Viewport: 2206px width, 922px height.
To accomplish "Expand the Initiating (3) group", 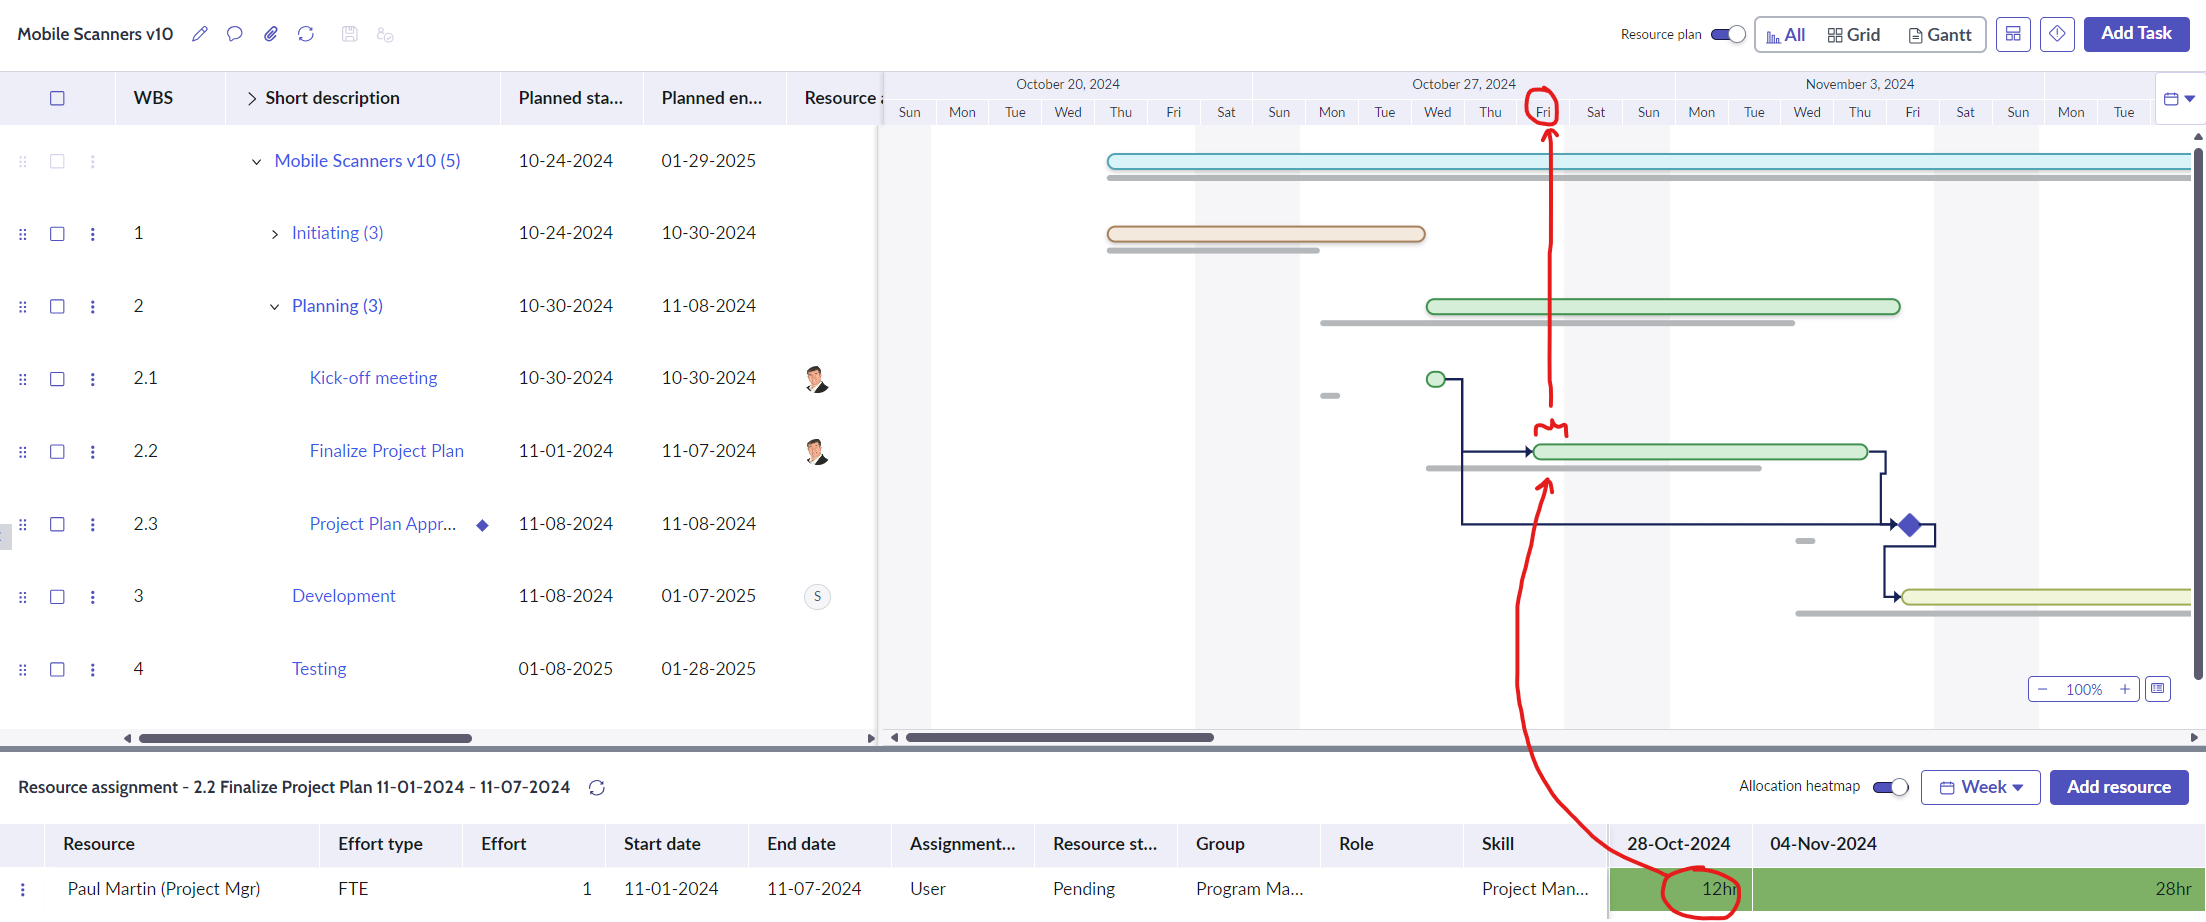I will click(x=274, y=234).
